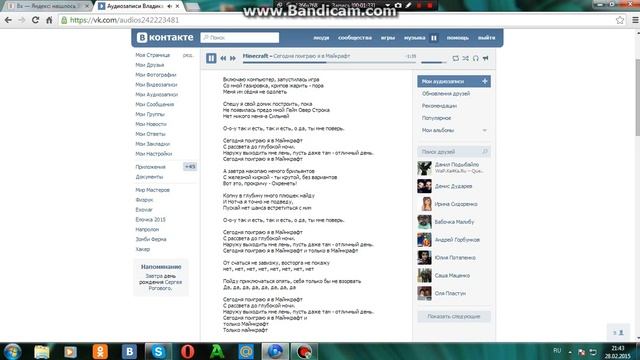Open the сообщества header menu item
The image size is (640, 360).
click(x=355, y=38)
